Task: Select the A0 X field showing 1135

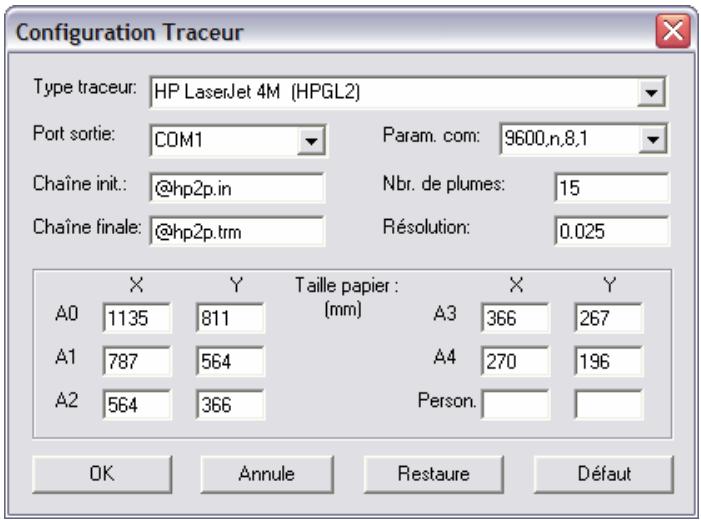Action: pos(137,318)
